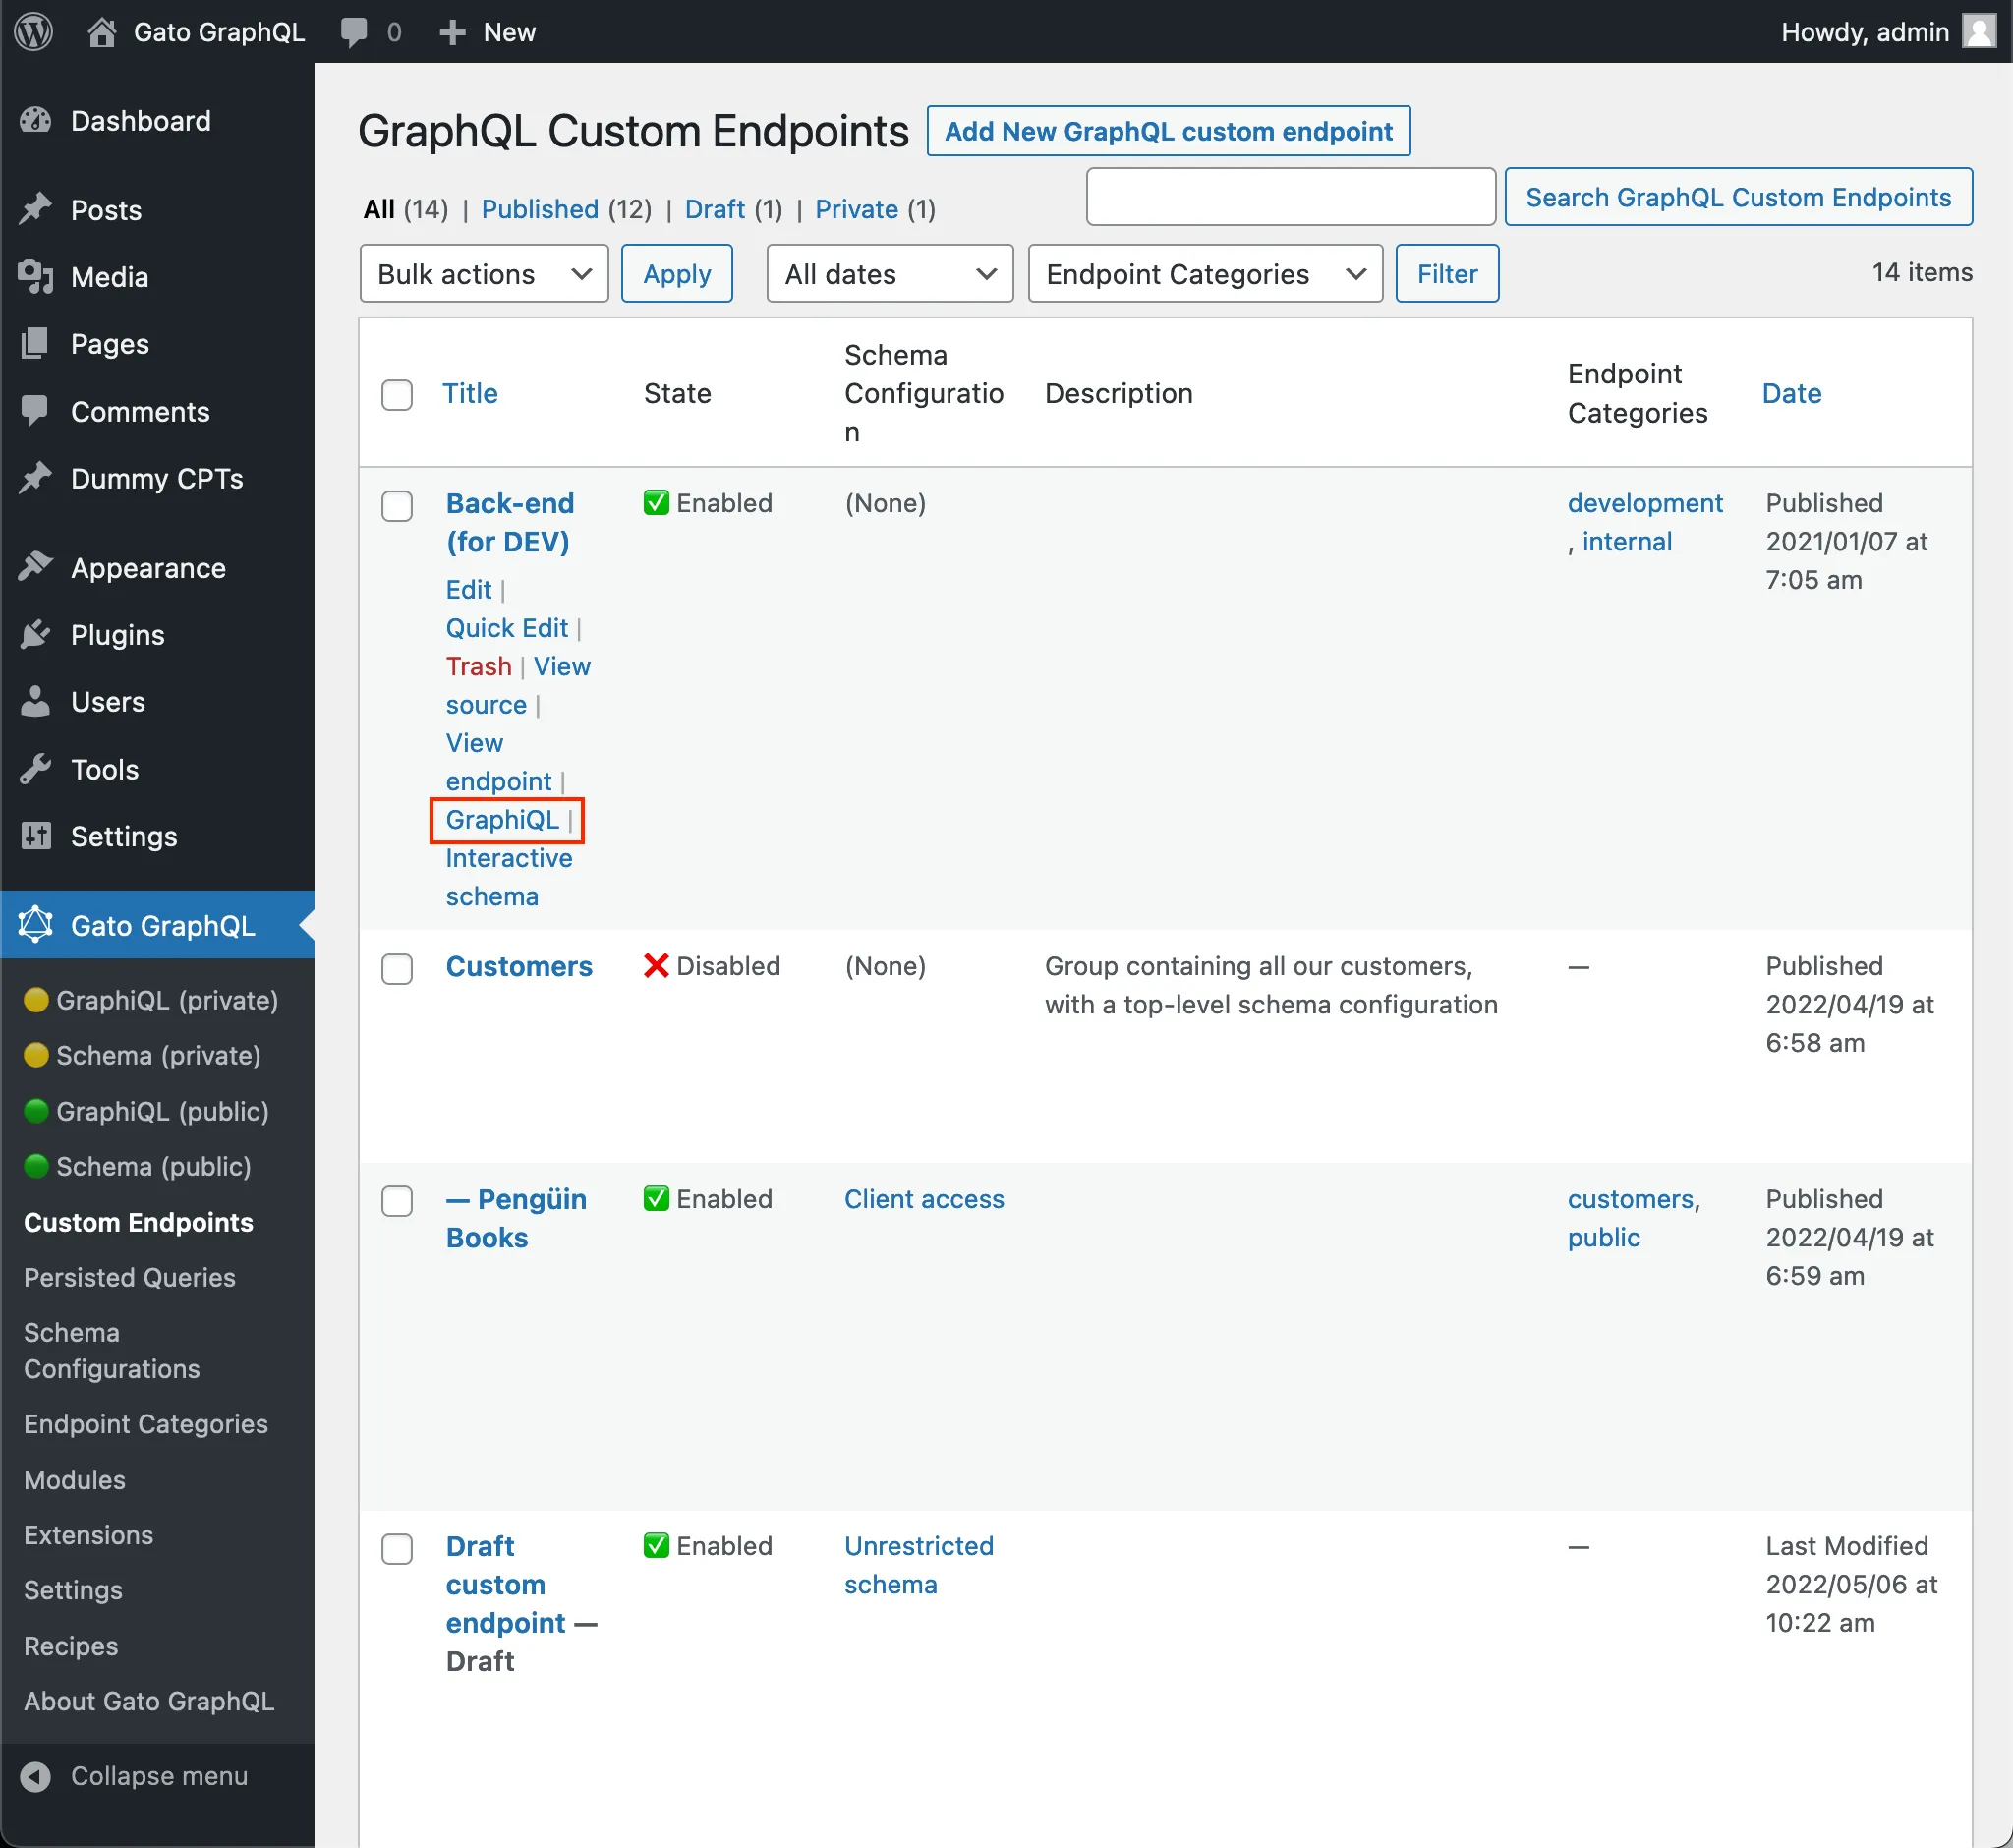The height and width of the screenshot is (1848, 2013).
Task: Check the Back-end (for DEV) row checkbox
Action: [398, 505]
